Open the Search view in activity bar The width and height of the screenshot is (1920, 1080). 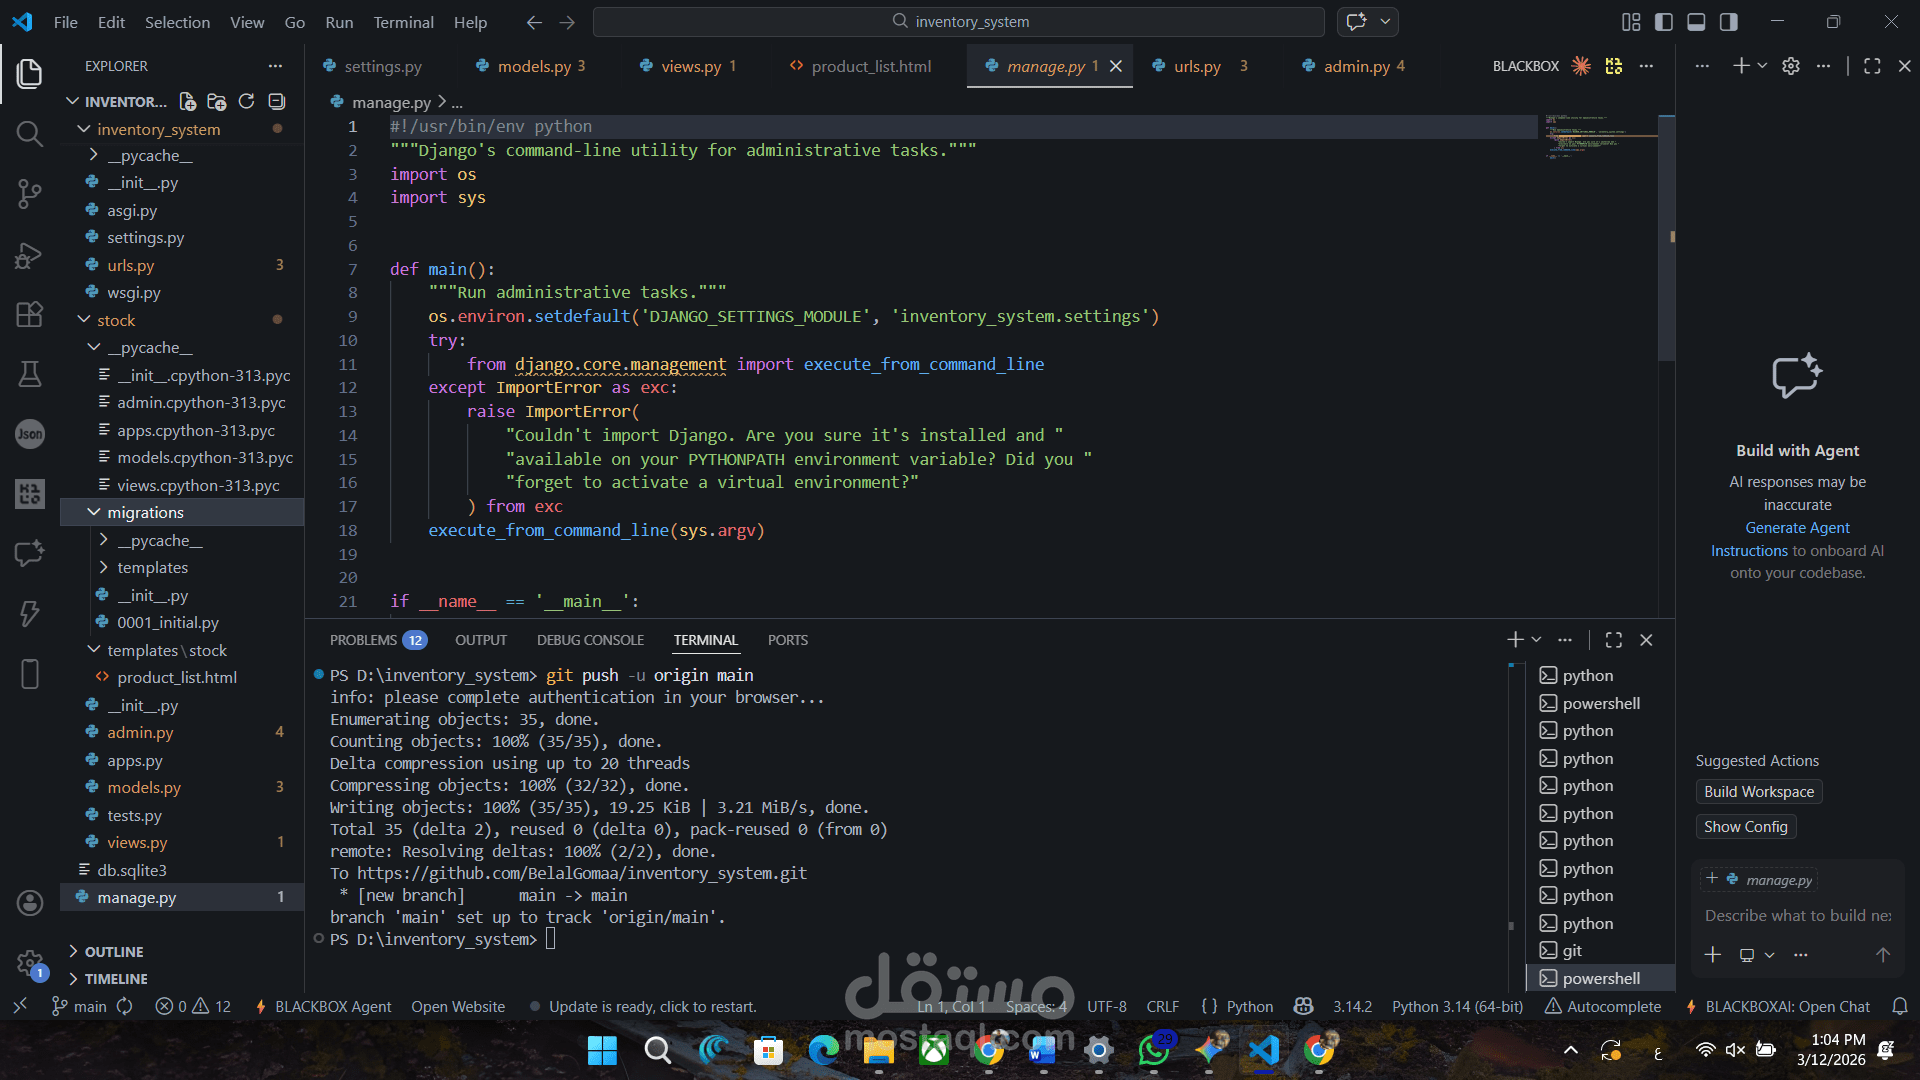click(x=29, y=133)
